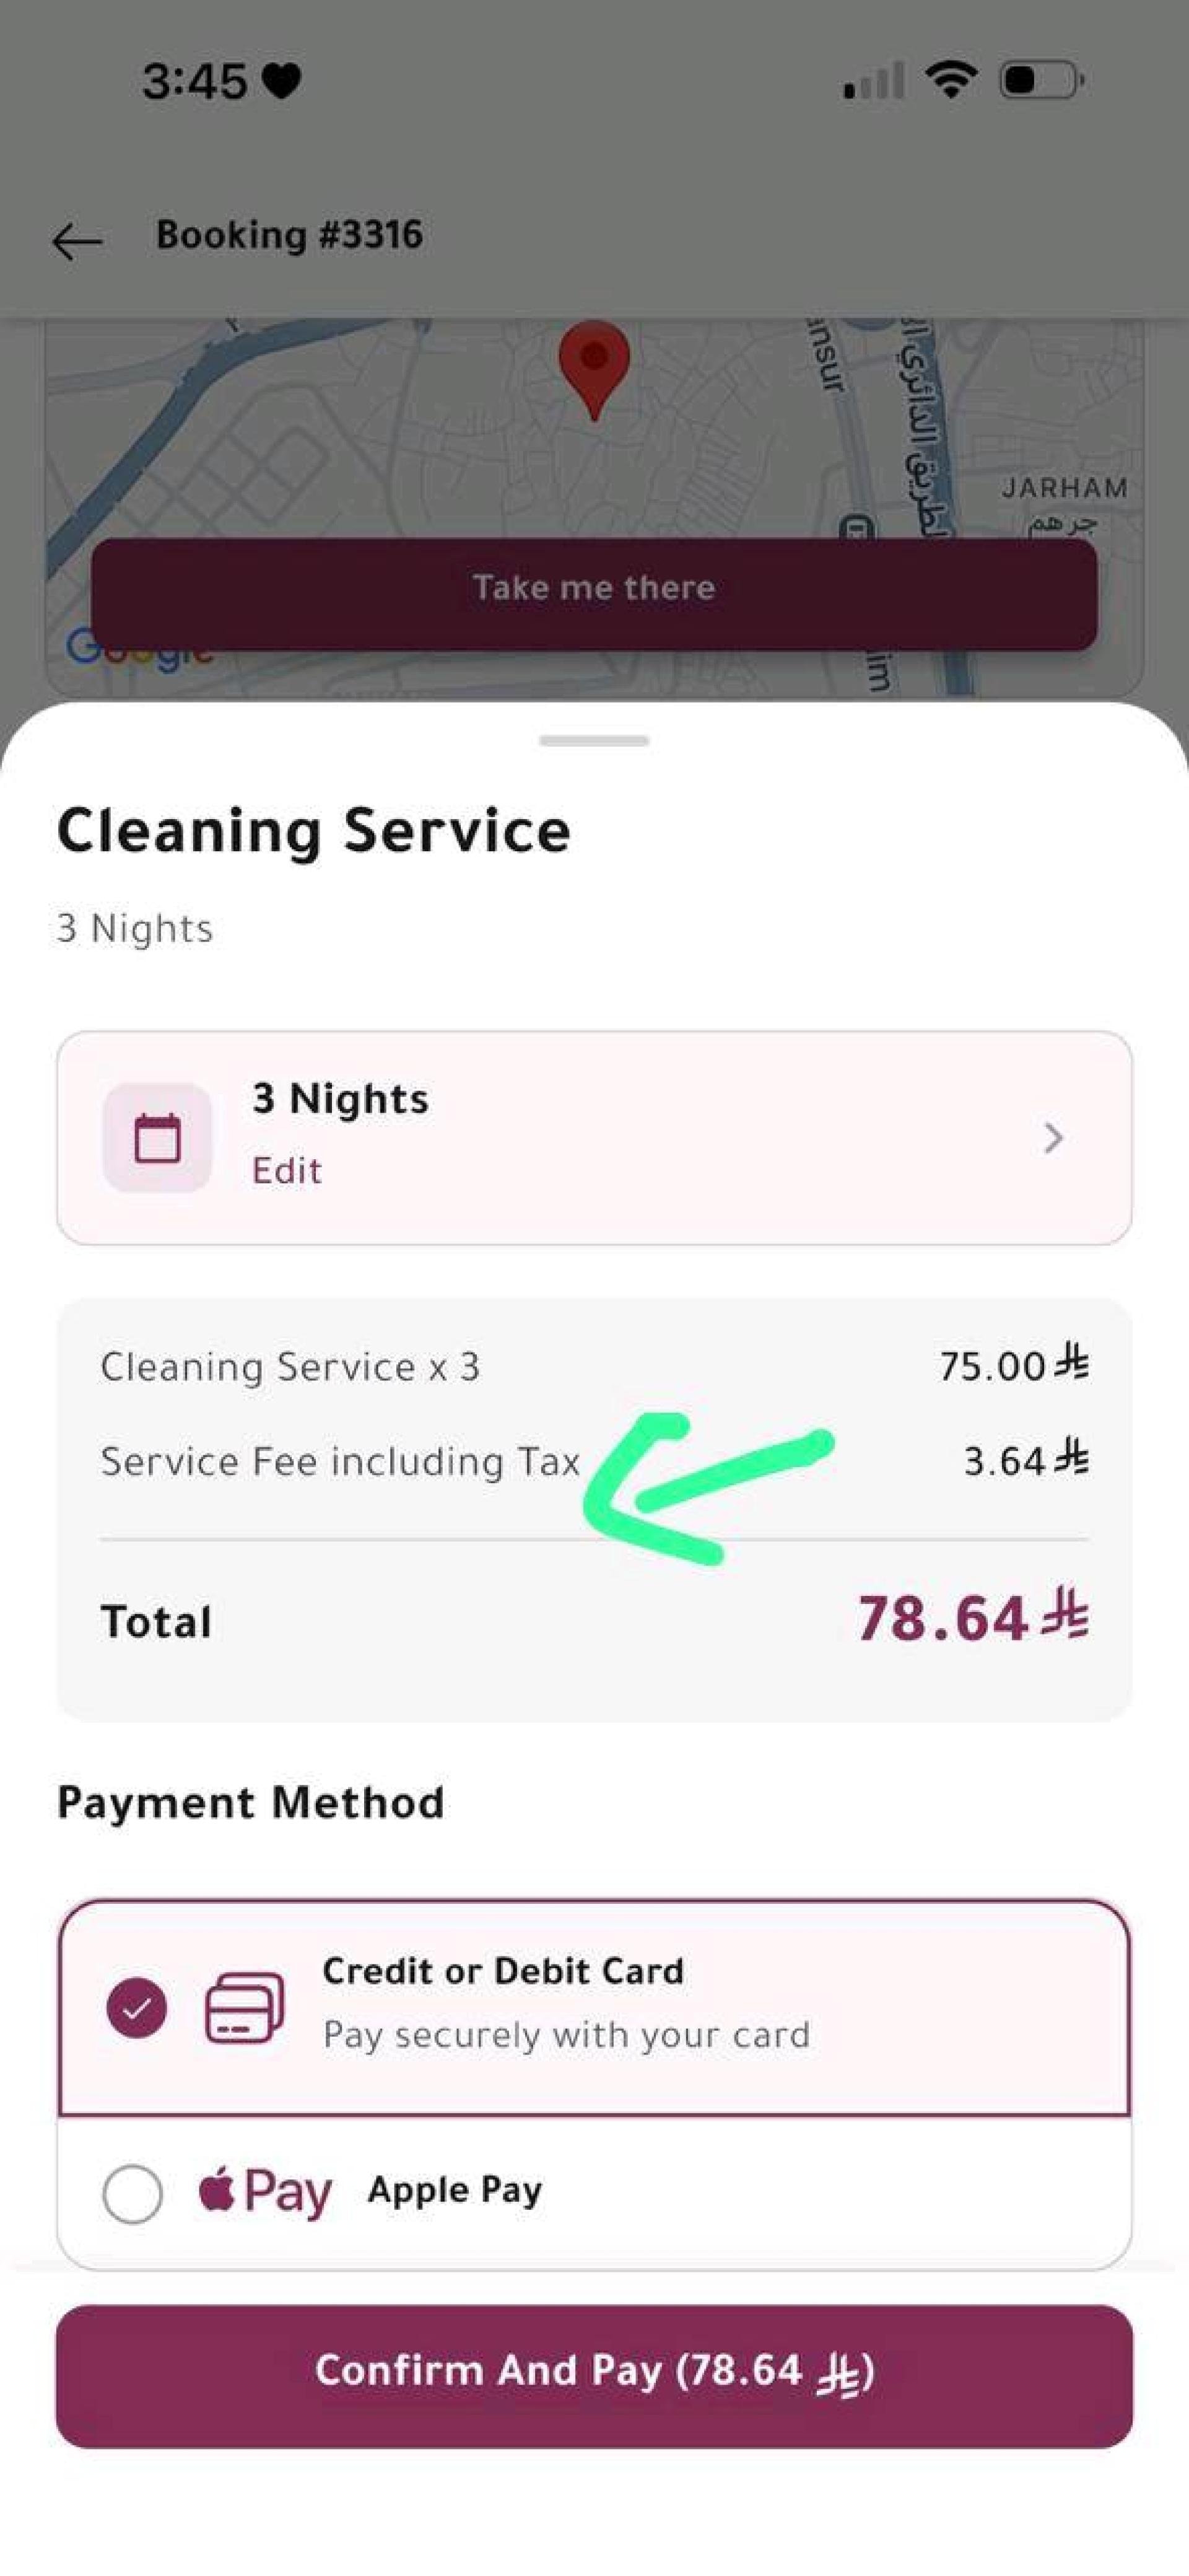The height and width of the screenshot is (2576, 1189).
Task: Tap the Wi-Fi status icon
Action: tap(951, 79)
